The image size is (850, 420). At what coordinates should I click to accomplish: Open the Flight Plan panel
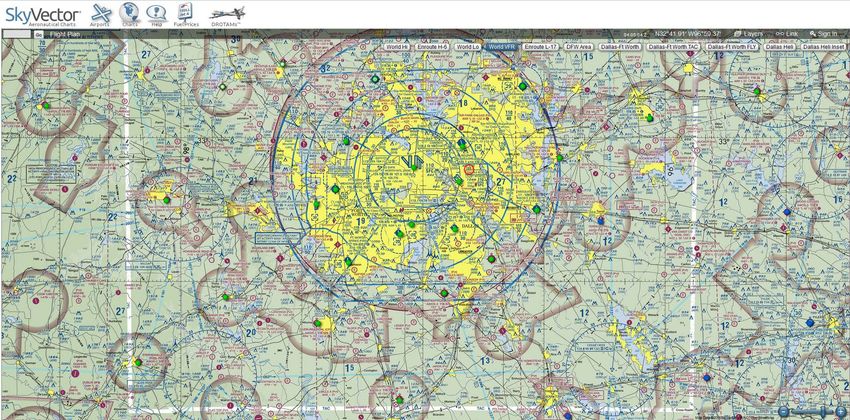65,34
